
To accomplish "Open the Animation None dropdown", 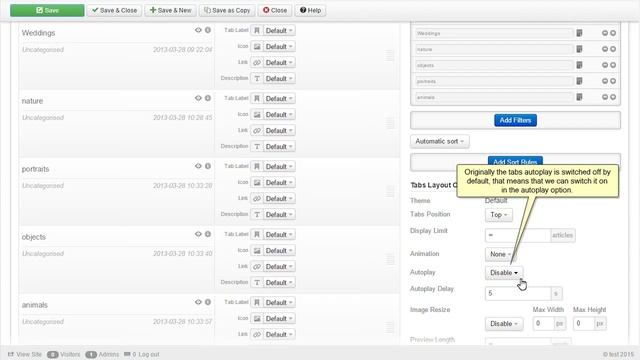I will coord(500,254).
